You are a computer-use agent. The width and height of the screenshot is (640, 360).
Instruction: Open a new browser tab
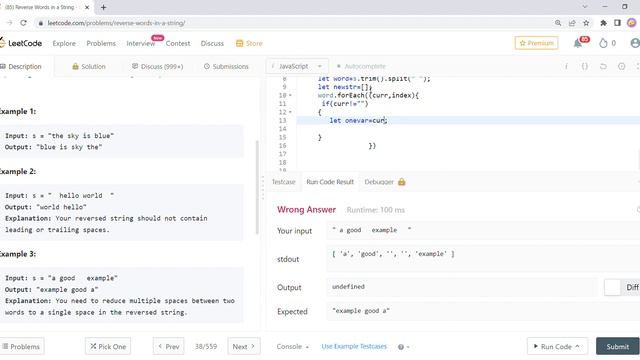(x=103, y=7)
